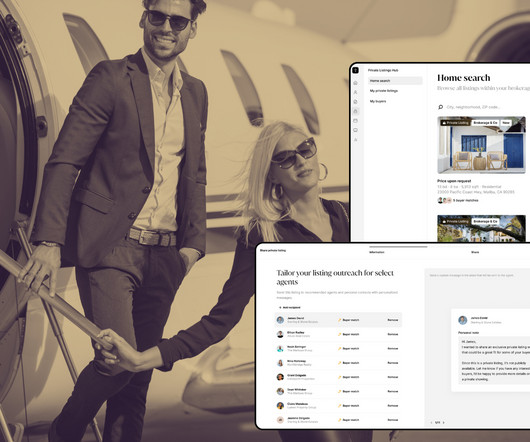530x442 pixels.
Task: Go to the previous message with the left arrow
Action: click(432, 422)
